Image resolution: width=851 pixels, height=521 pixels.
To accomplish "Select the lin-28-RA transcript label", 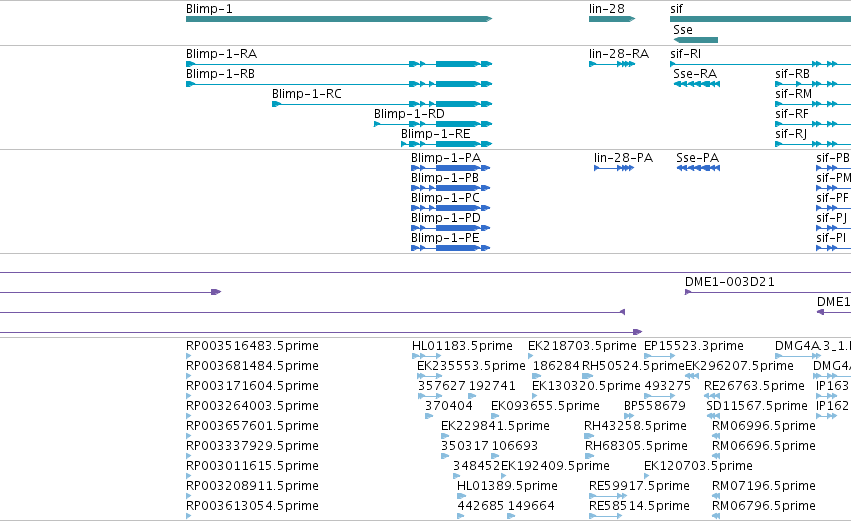I will coord(619,54).
